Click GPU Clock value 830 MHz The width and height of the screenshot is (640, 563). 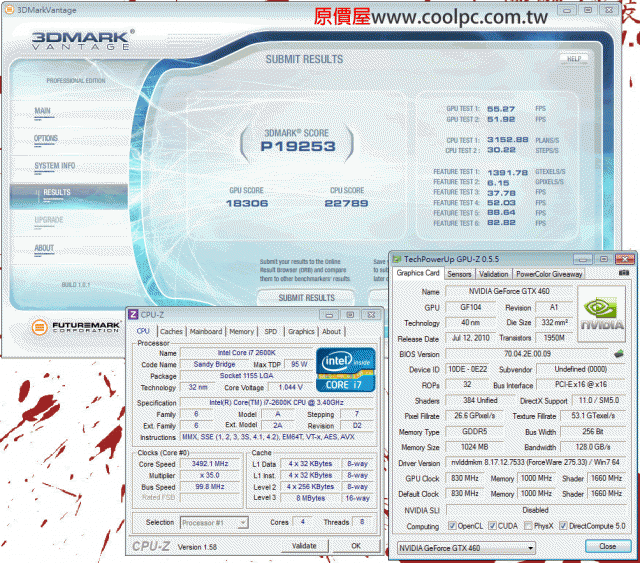464,478
